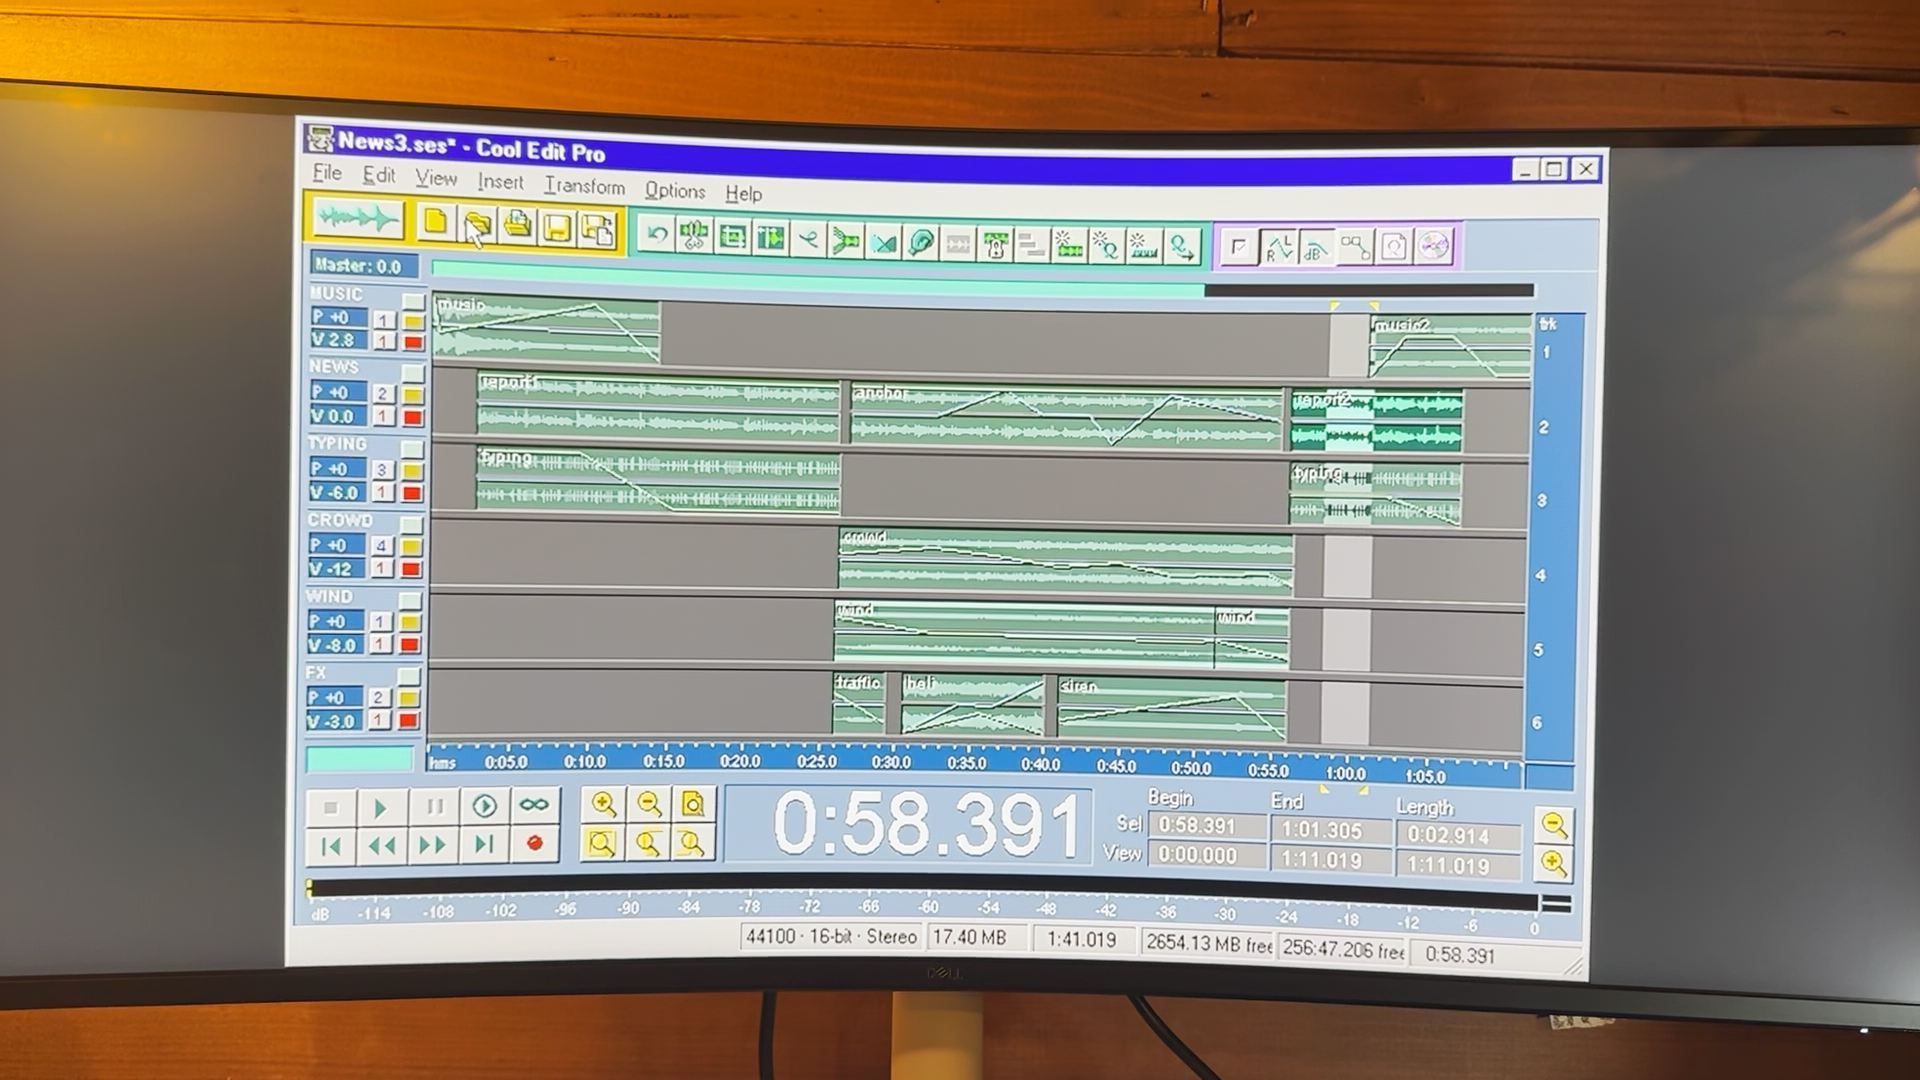
Task: Start recording with the red record button
Action: pos(535,844)
